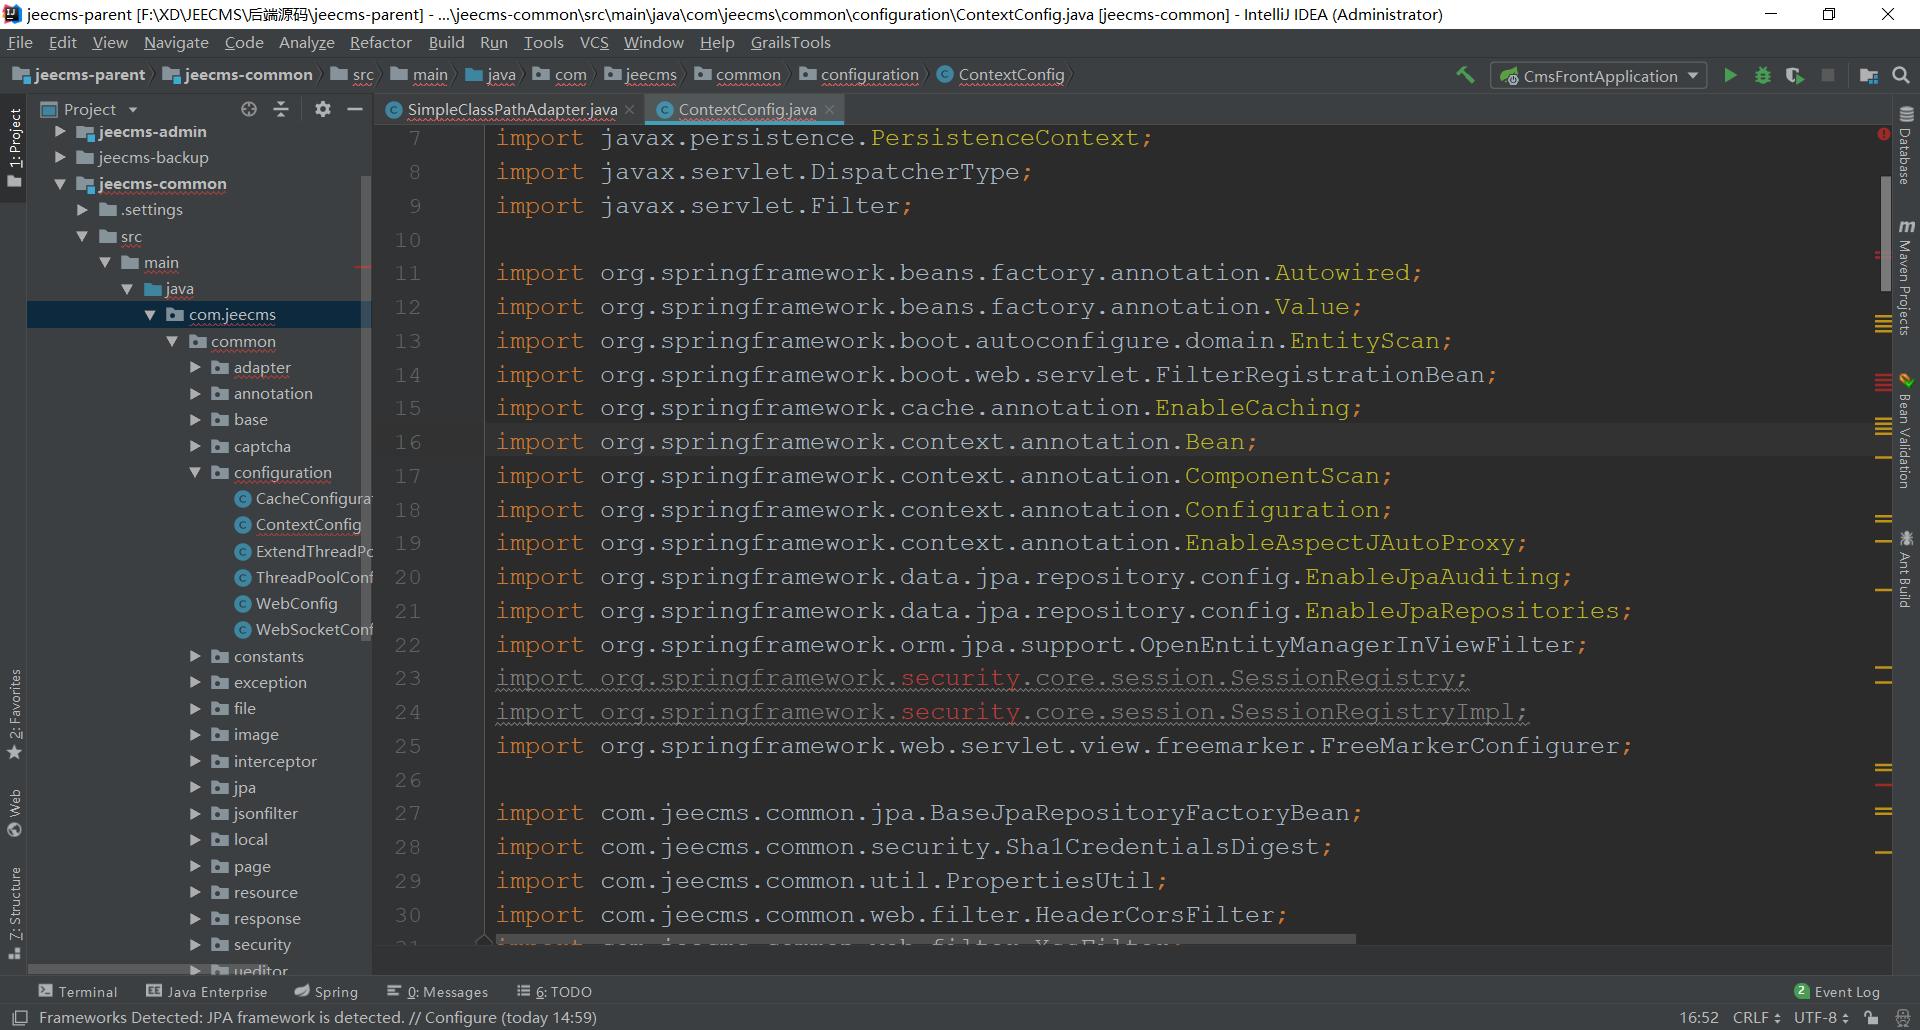Run with Coverage using the shield icon
The image size is (1920, 1030).
1795,76
